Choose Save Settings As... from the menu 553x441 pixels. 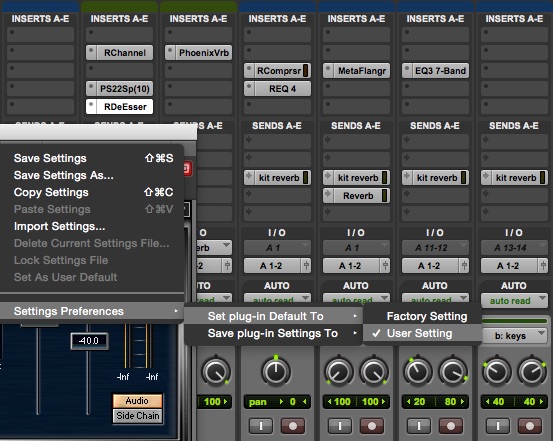(92, 175)
